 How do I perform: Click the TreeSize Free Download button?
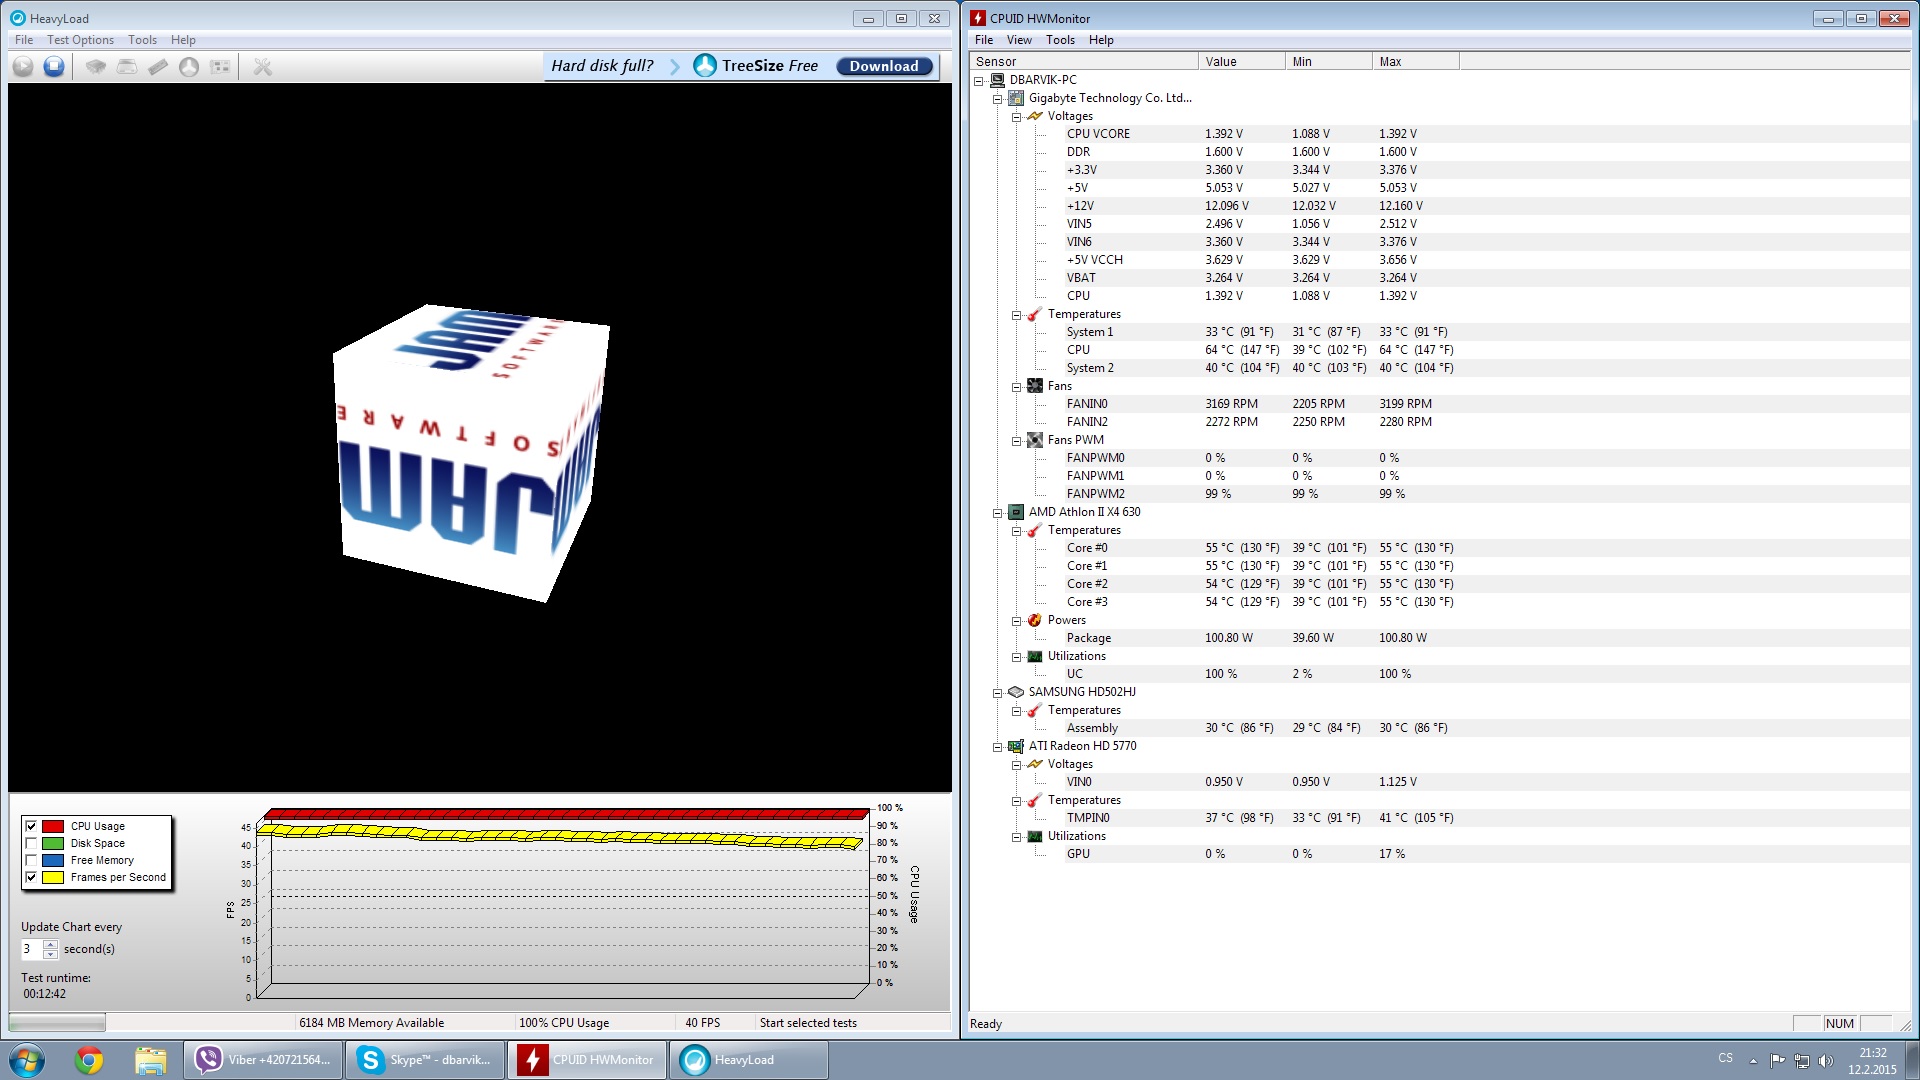coord(884,66)
